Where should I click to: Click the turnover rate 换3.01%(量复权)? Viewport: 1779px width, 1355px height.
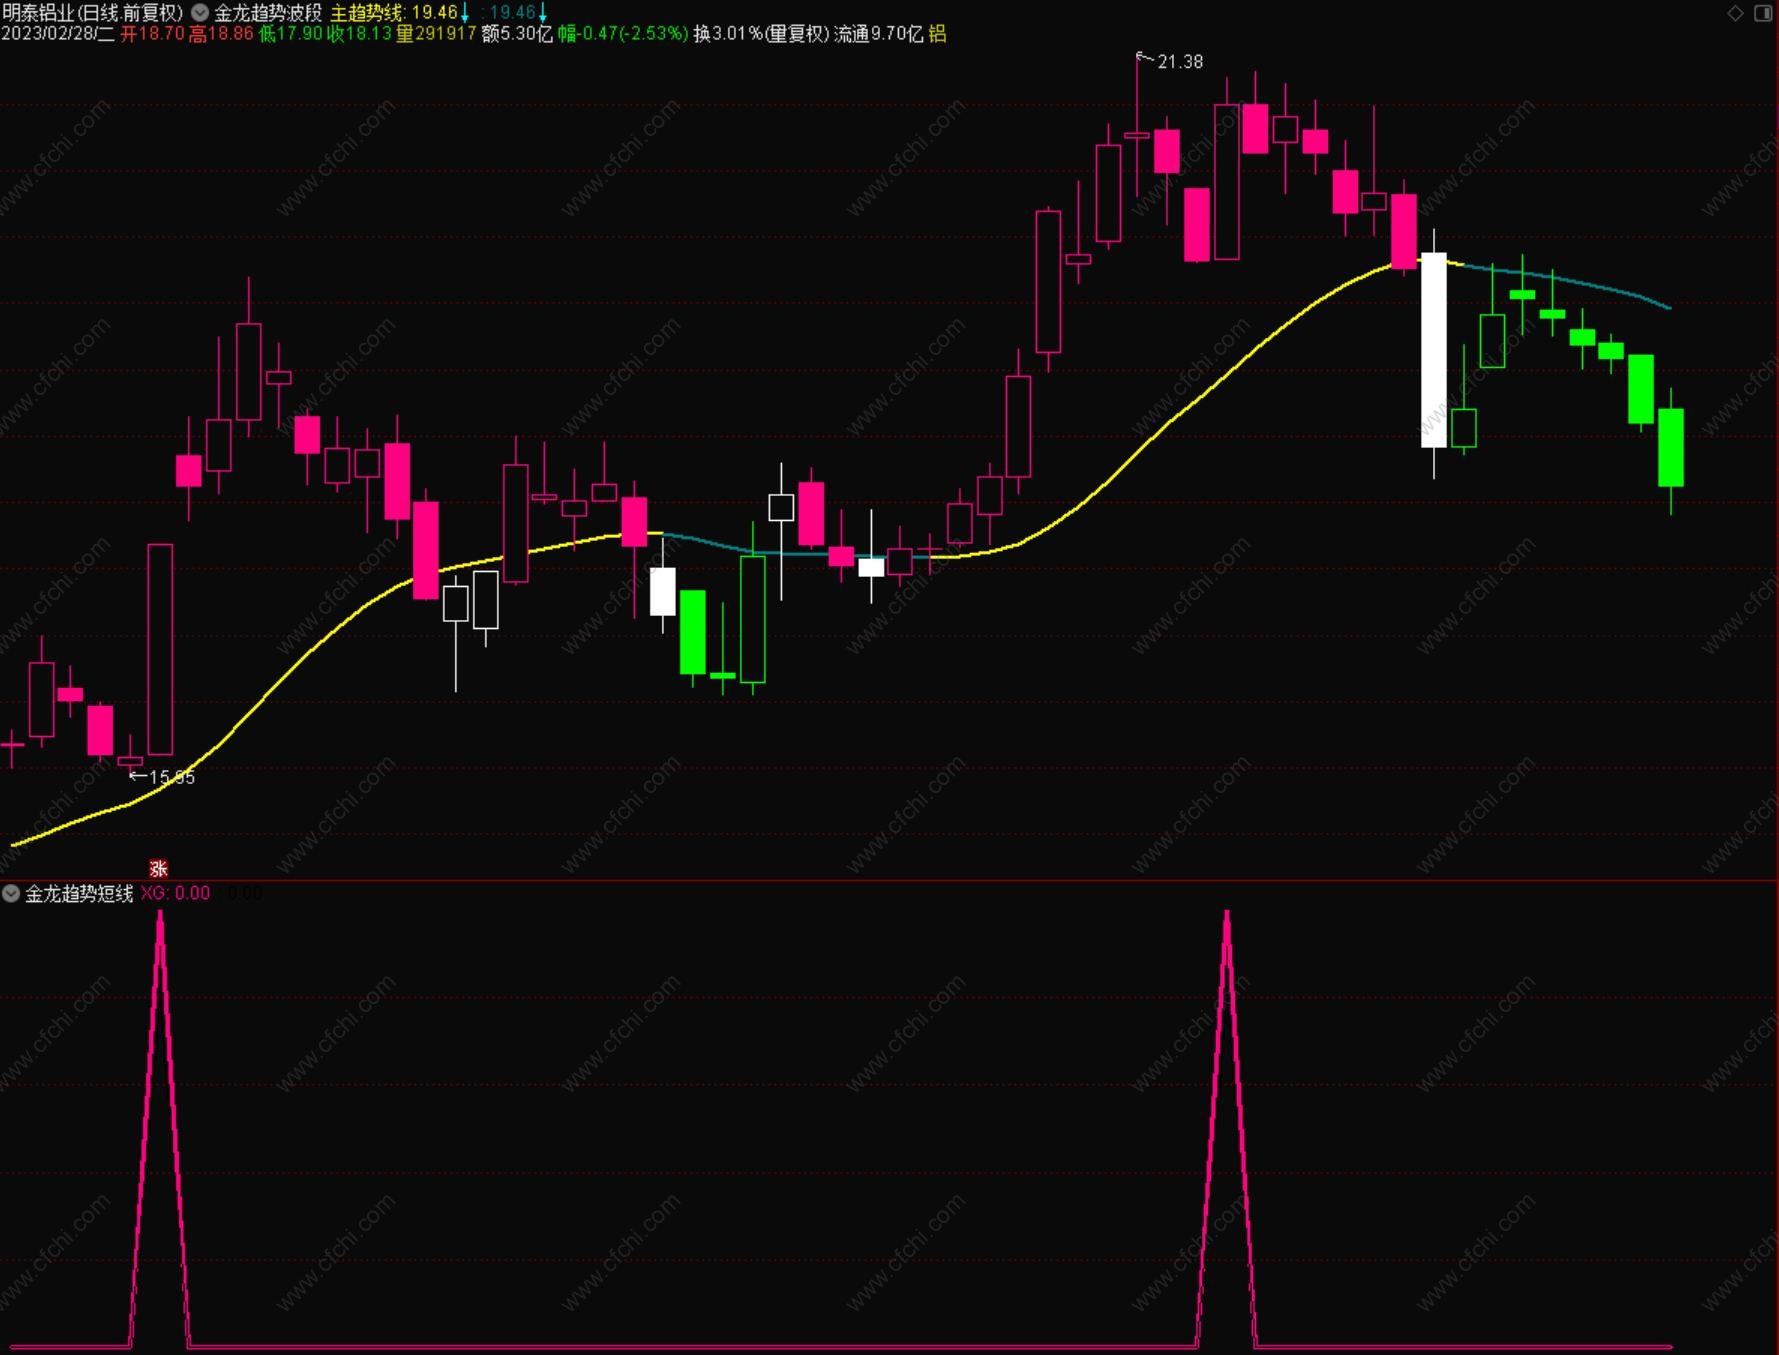point(762,34)
